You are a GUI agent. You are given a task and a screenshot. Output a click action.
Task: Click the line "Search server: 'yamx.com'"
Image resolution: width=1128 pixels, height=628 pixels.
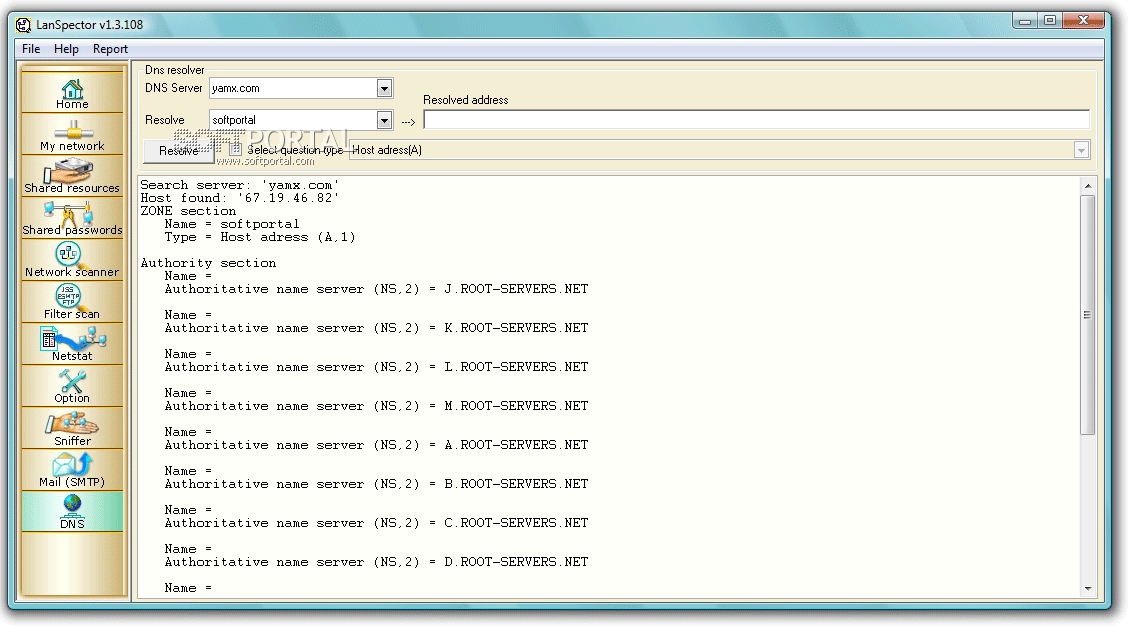(239, 185)
